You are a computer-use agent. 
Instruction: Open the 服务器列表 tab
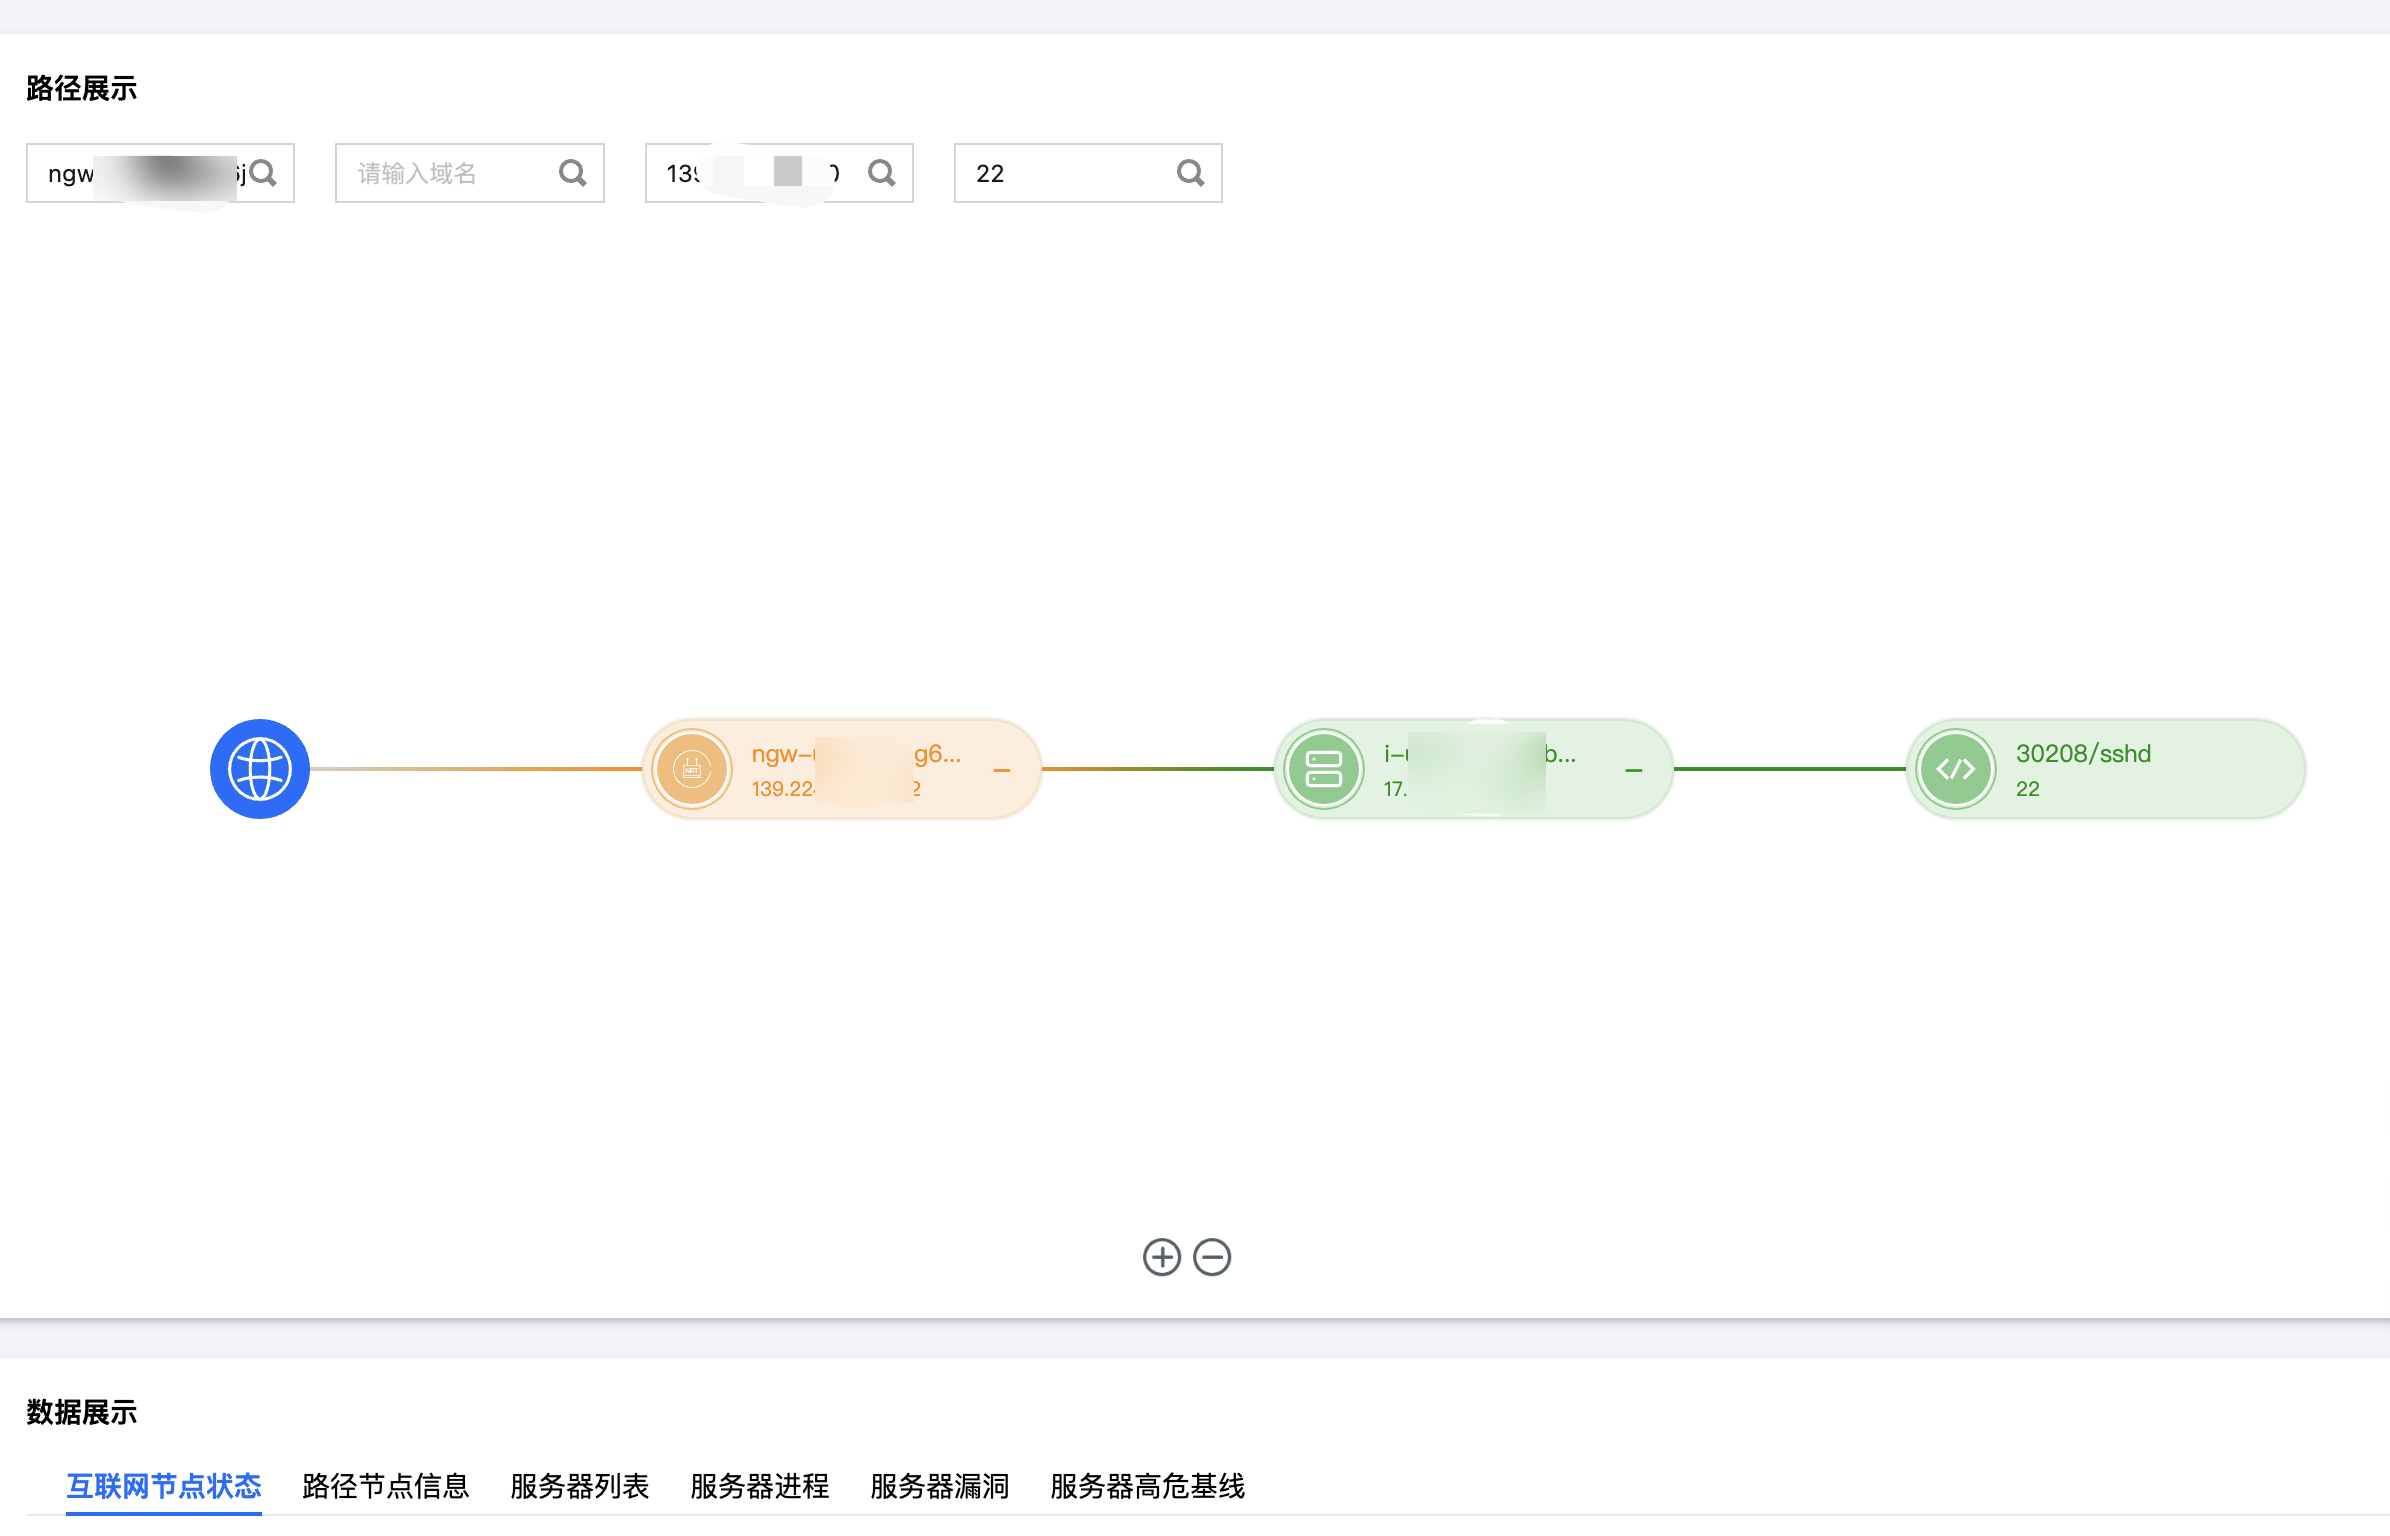579,1486
